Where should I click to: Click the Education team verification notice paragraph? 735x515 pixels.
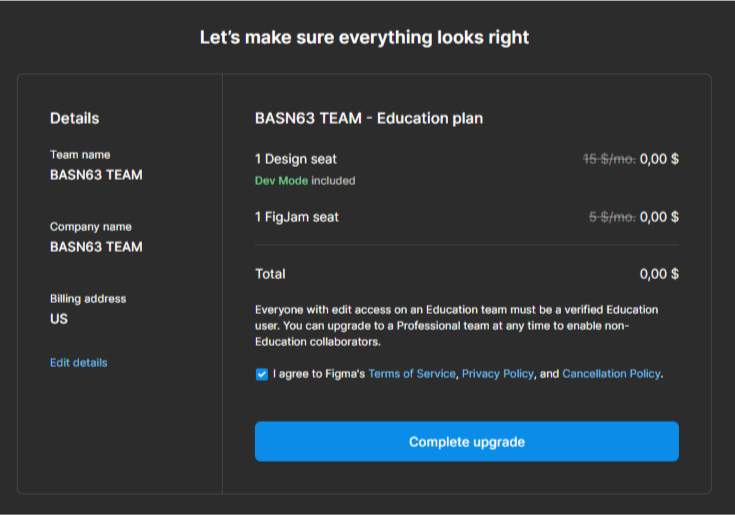pos(457,326)
